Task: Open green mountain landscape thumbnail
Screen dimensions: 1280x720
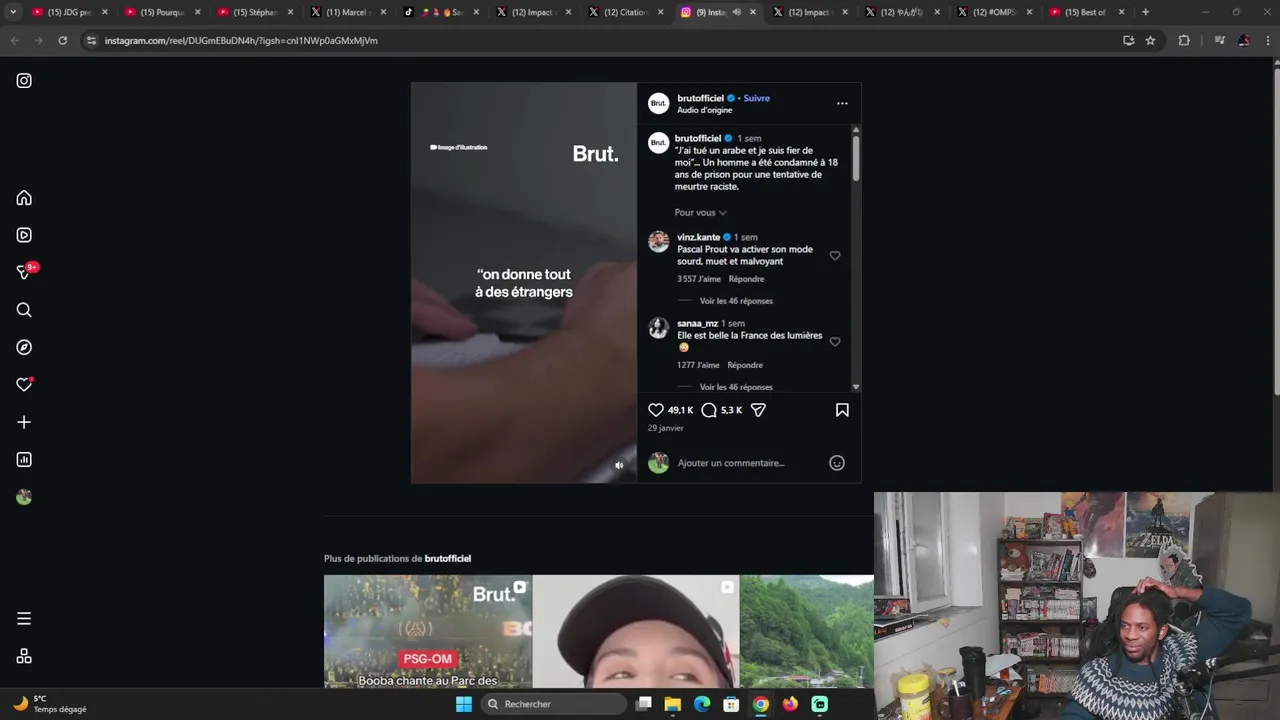Action: [x=807, y=631]
